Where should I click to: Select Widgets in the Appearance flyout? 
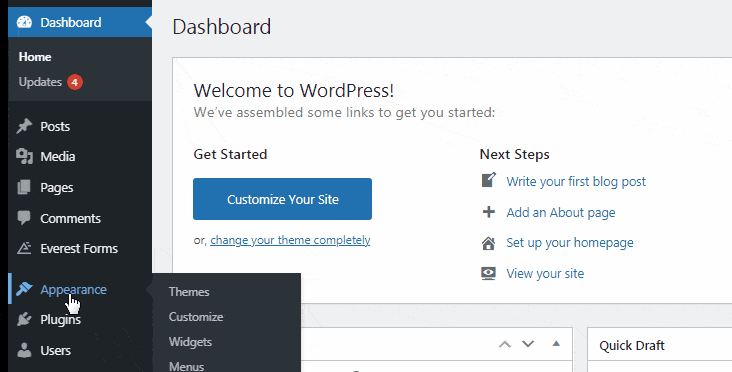[190, 342]
